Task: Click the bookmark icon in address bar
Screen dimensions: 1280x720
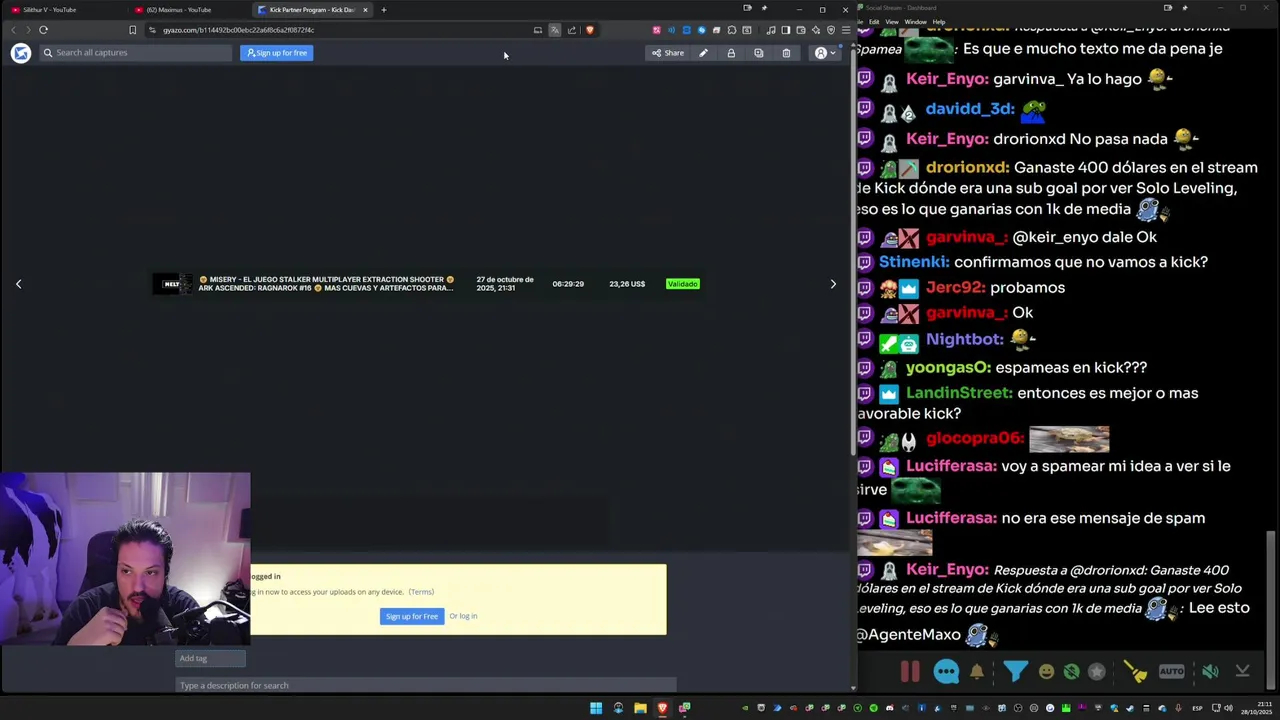Action: coord(132,30)
